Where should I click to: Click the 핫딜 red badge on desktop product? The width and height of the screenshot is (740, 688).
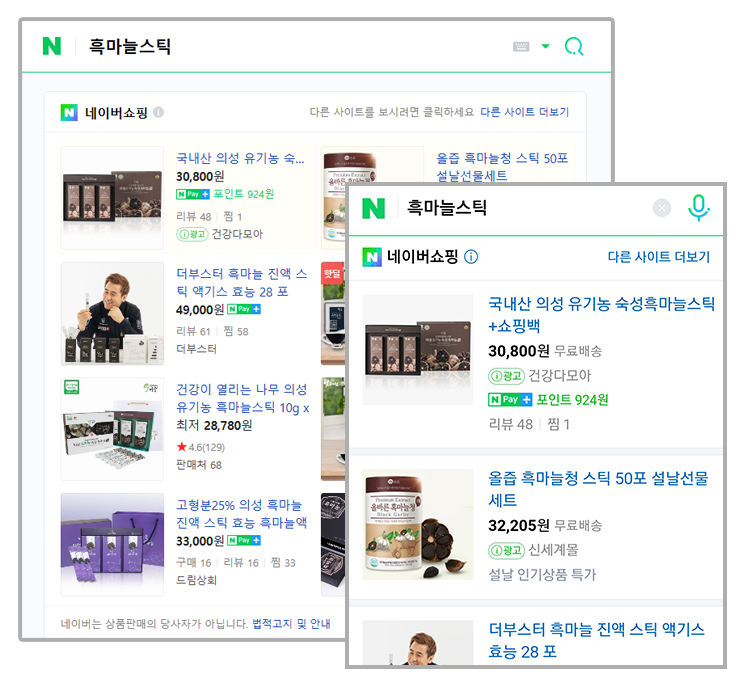point(332,273)
